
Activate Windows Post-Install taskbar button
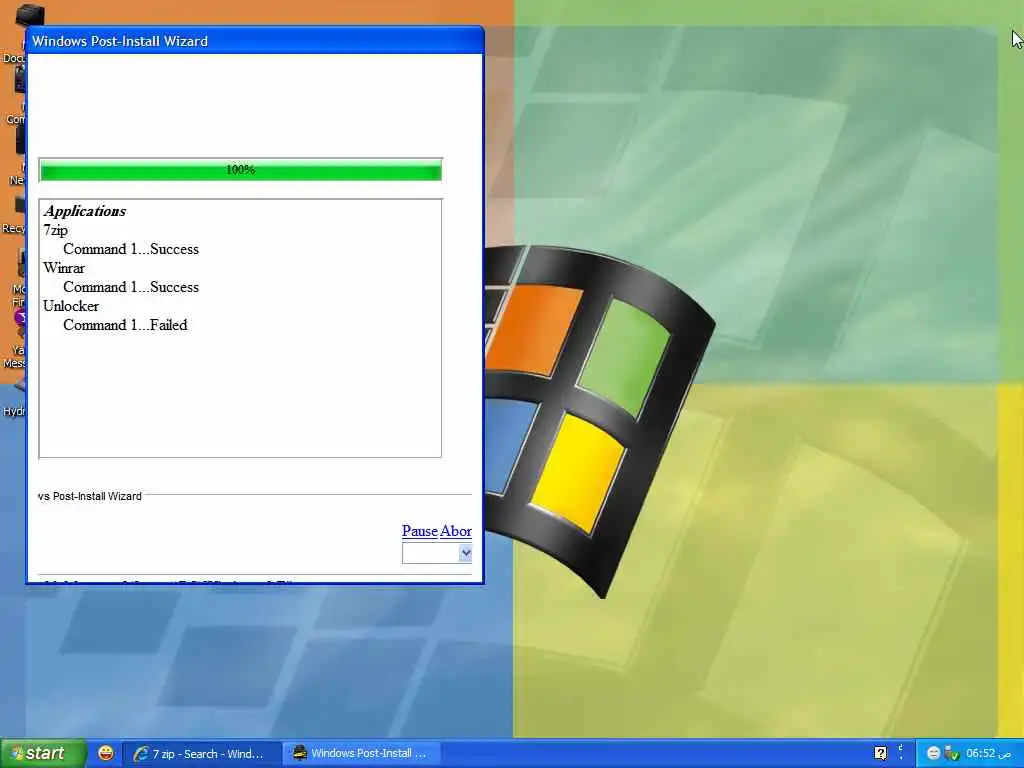[363, 754]
